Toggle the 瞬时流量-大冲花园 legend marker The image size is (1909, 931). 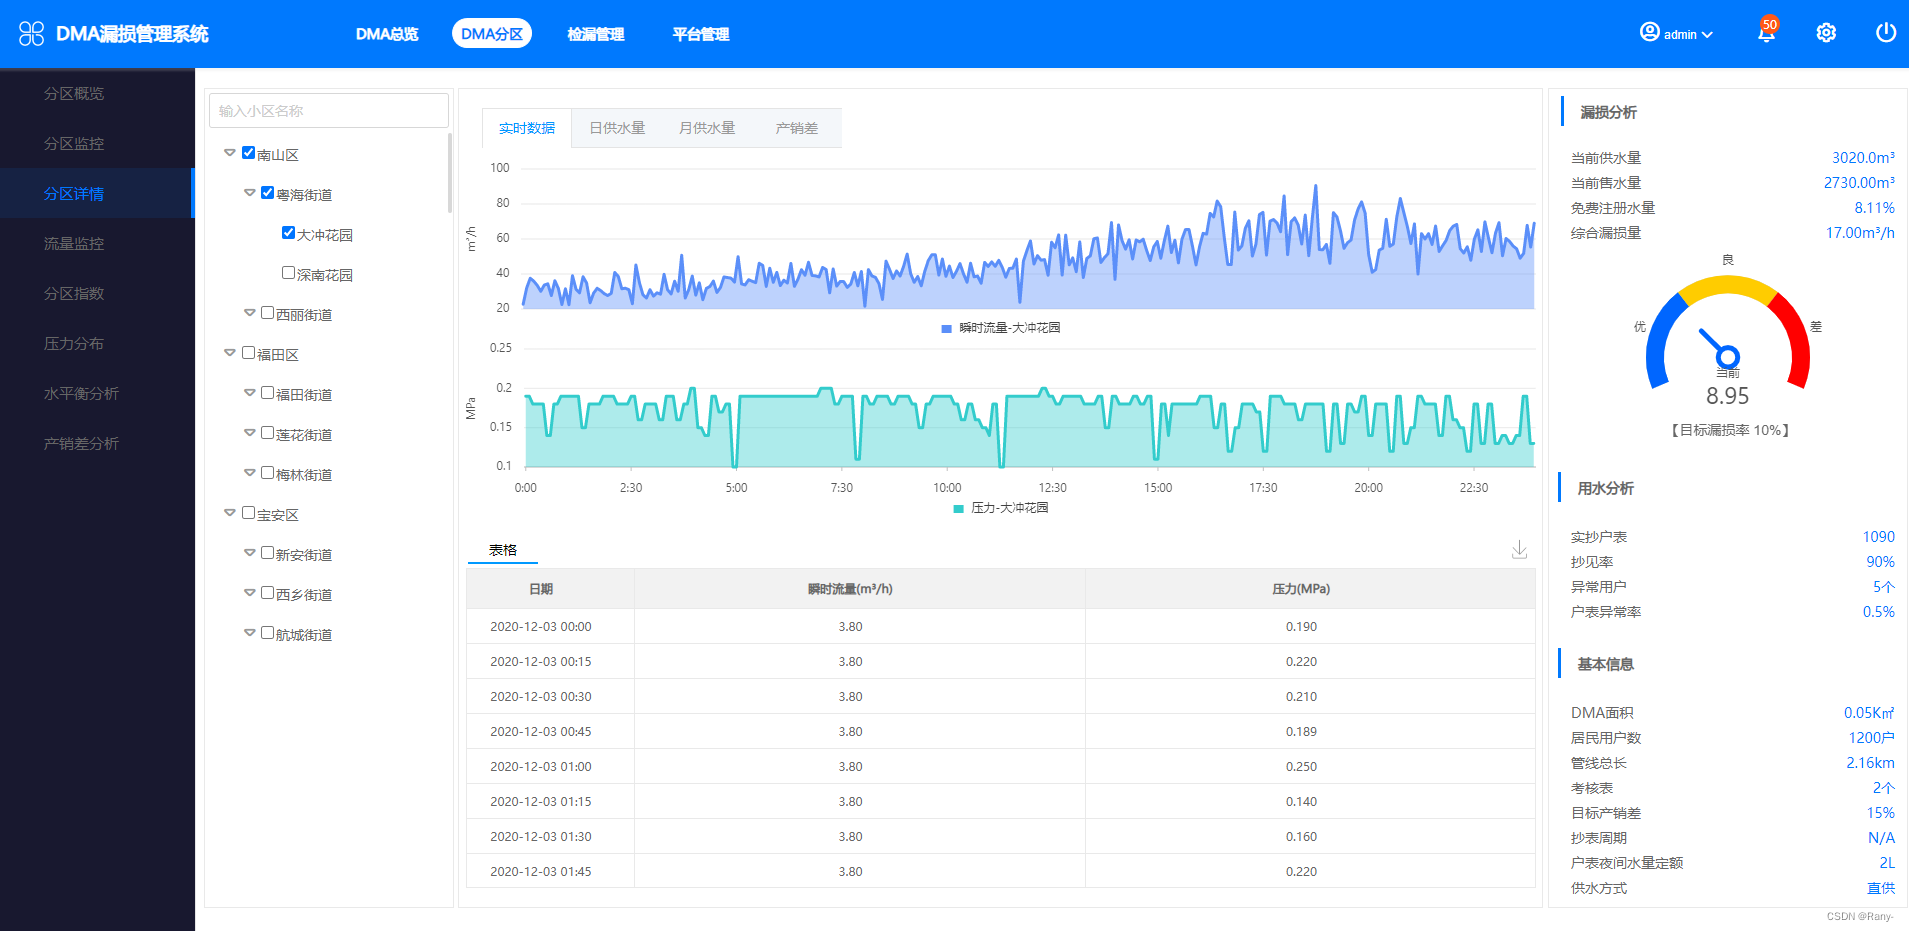coord(946,328)
